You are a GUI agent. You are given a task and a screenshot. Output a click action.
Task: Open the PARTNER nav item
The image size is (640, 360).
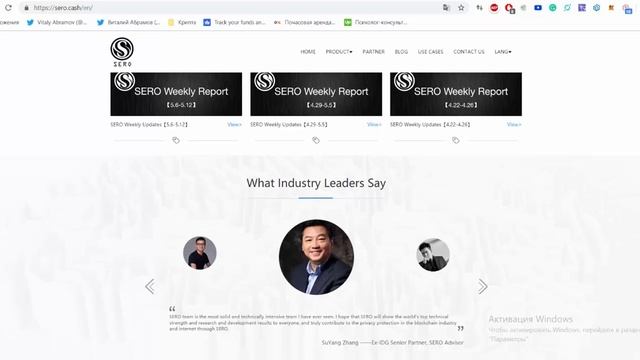coord(373,52)
